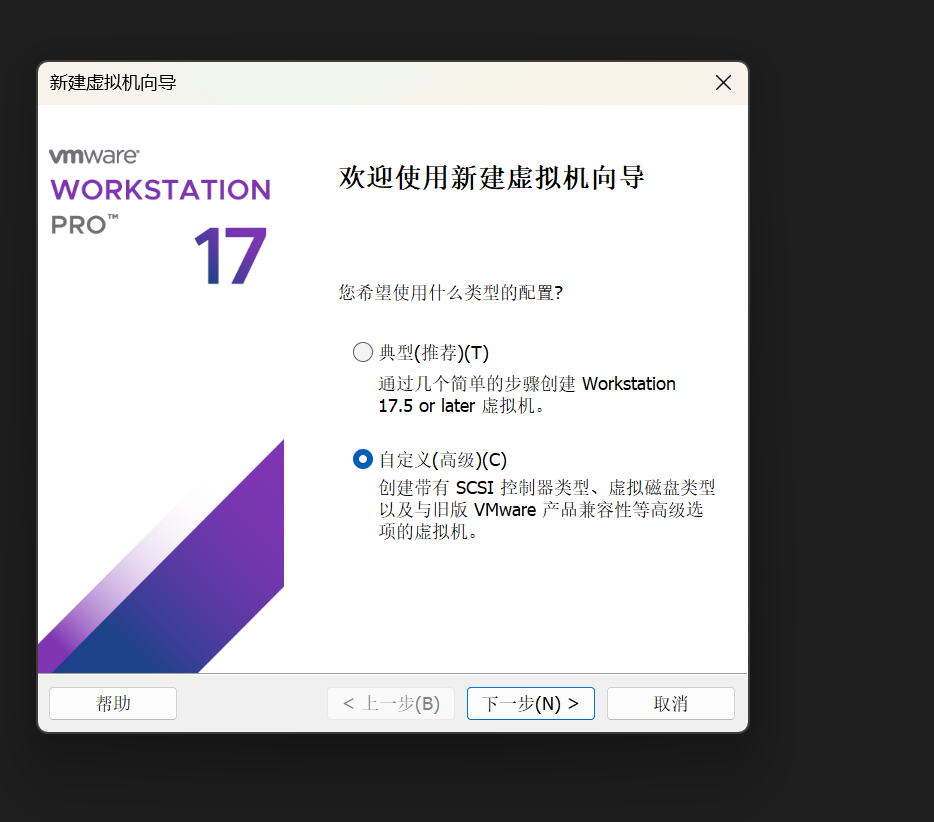
Task: Click the SCSI 控制器类型 description text
Action: (x=547, y=509)
